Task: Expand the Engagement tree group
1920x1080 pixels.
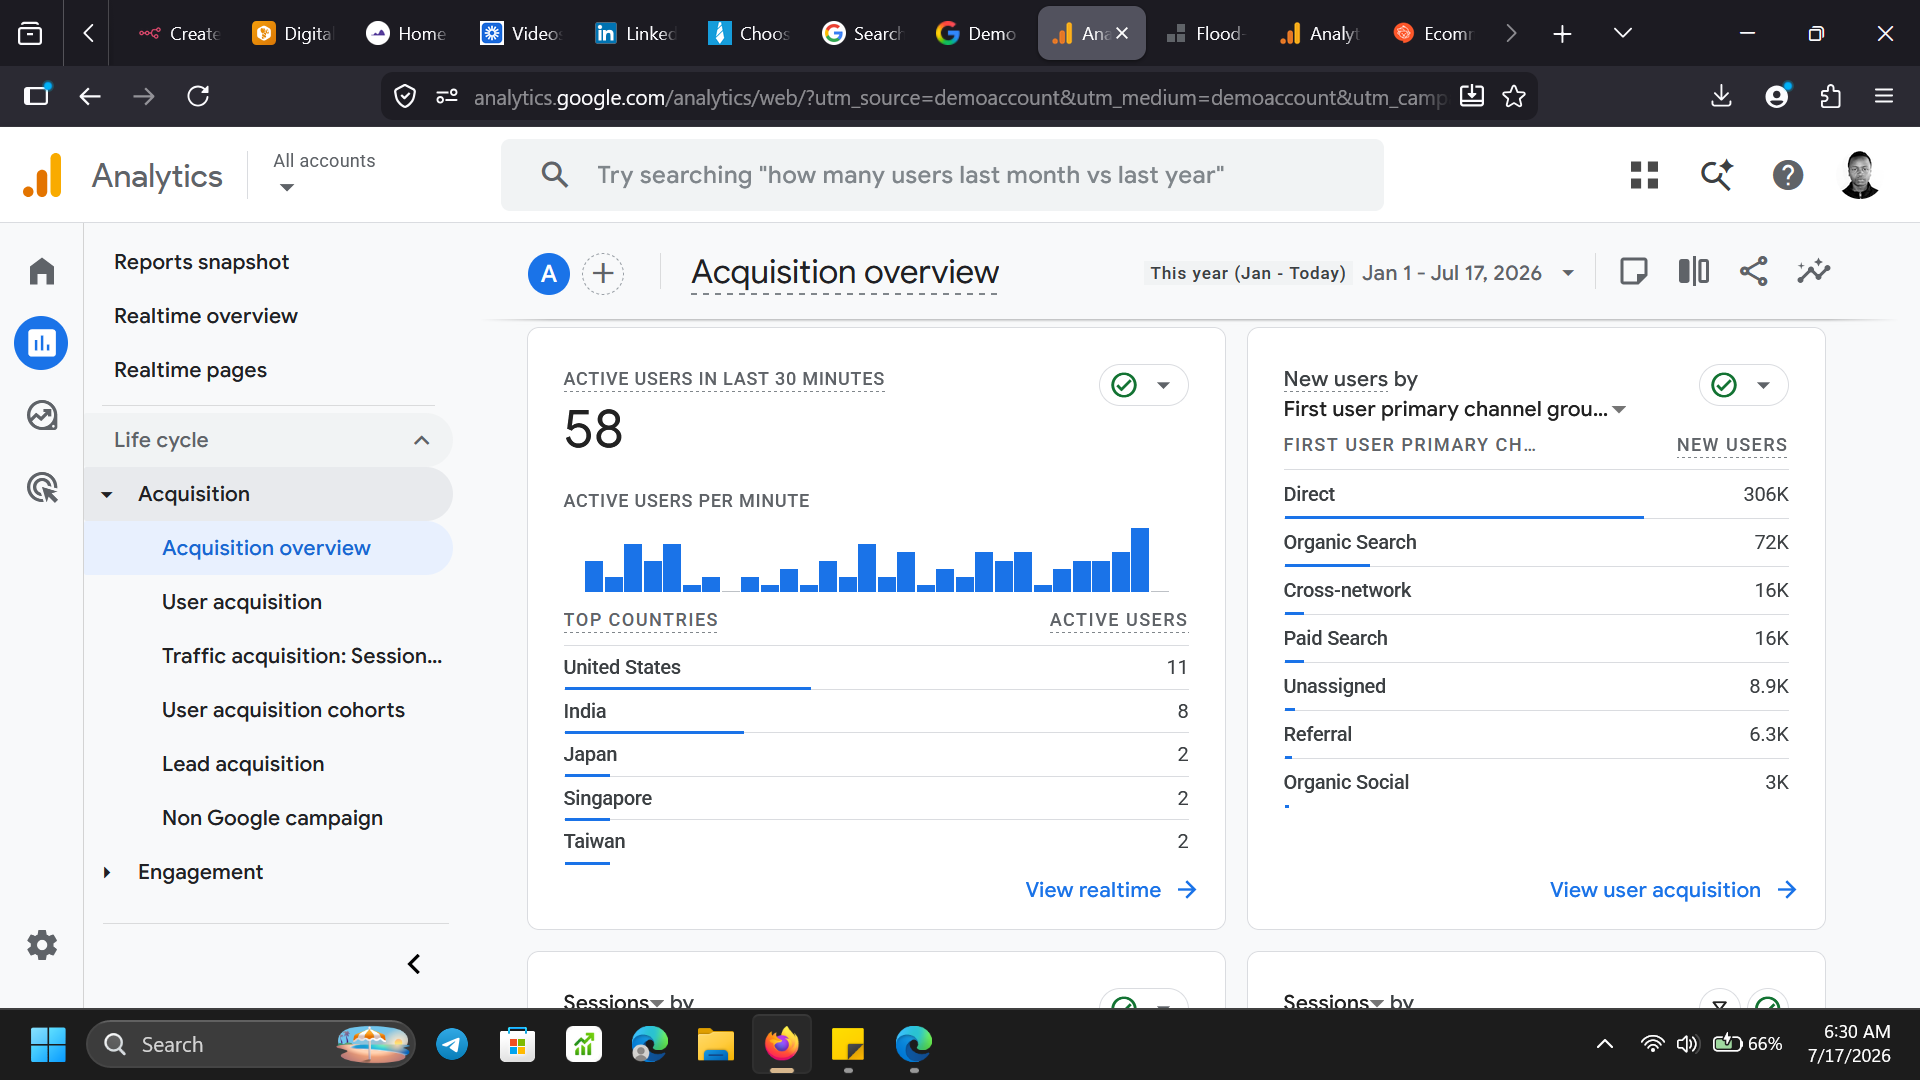Action: point(107,872)
